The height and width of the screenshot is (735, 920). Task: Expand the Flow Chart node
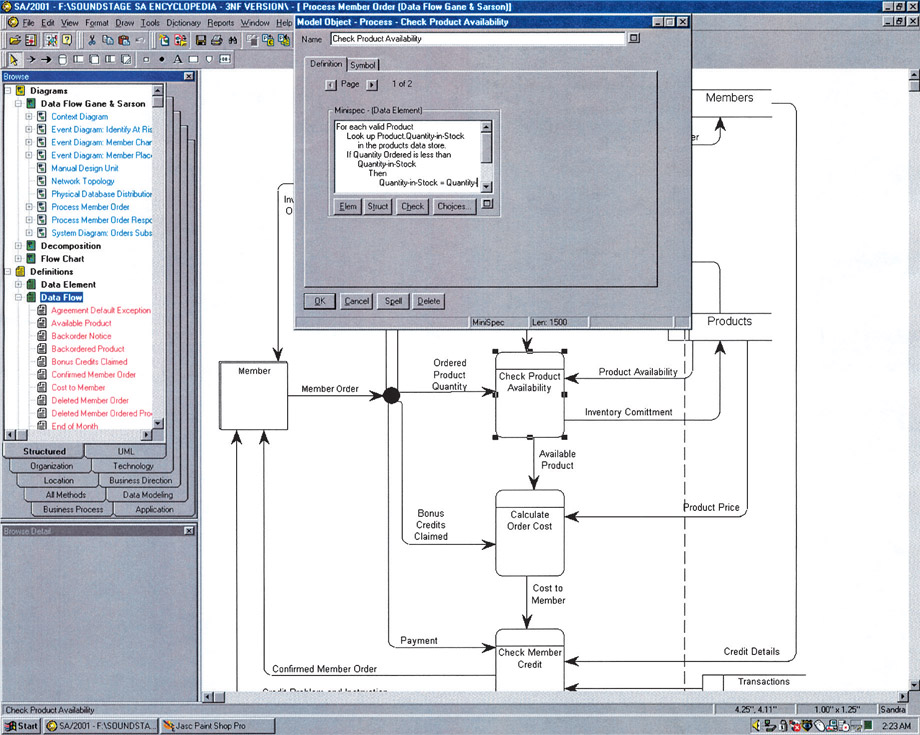[18, 258]
